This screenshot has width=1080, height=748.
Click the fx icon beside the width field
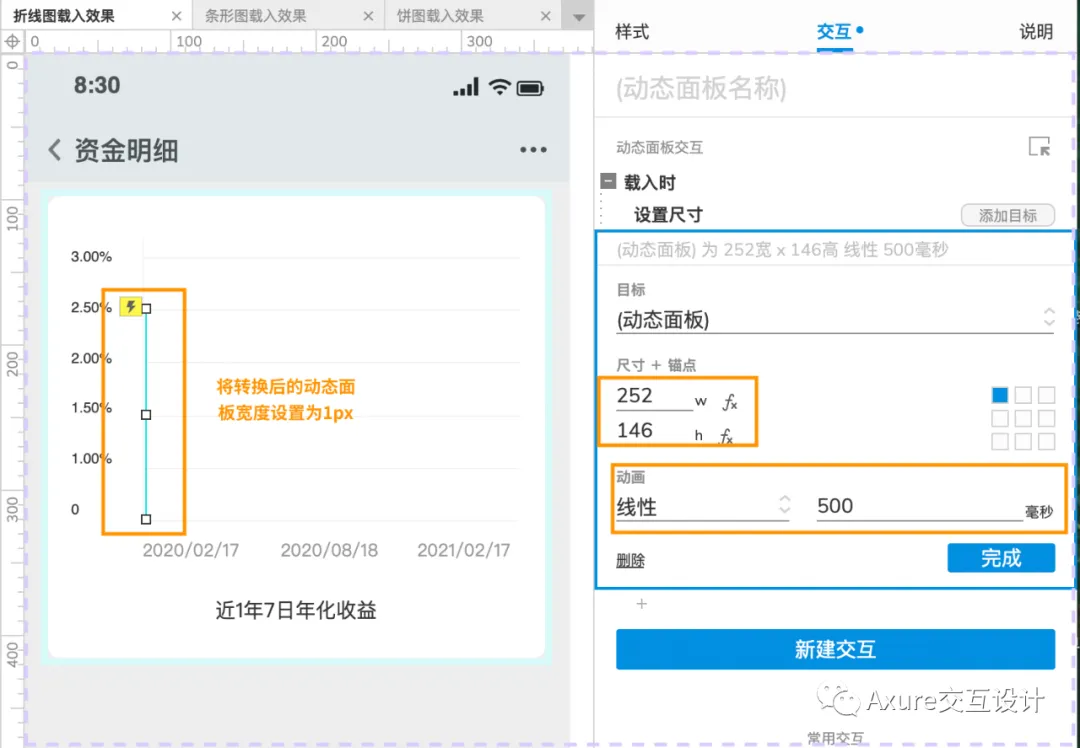tap(729, 401)
